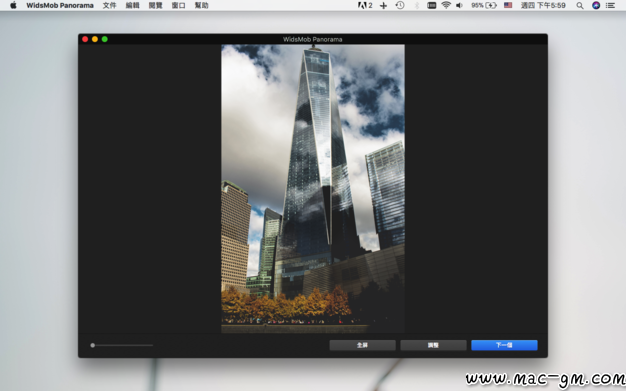
Task: Open the 編輯 menu
Action: [132, 5]
